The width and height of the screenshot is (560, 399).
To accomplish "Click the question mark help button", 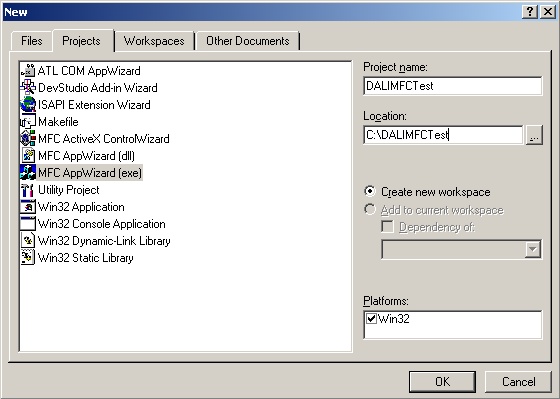I will click(530, 12).
